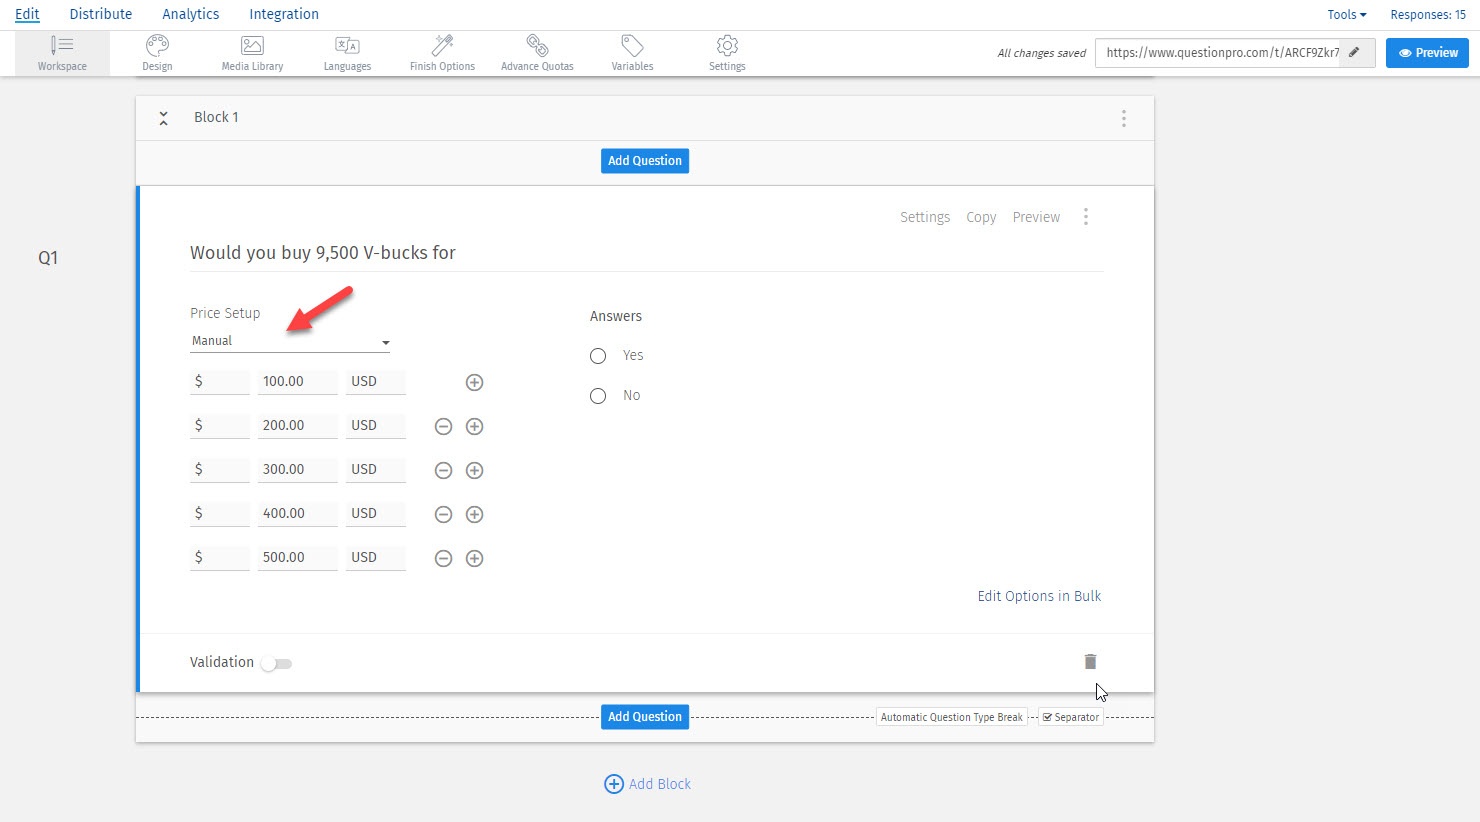
Task: Click the question Preview link
Action: tap(1036, 217)
